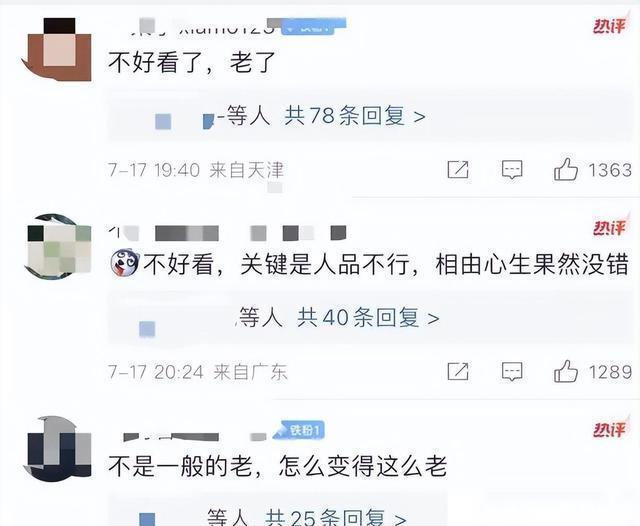
Task: Tap the 铁粉1 badge icon
Action: pyautogui.click(x=299, y=430)
